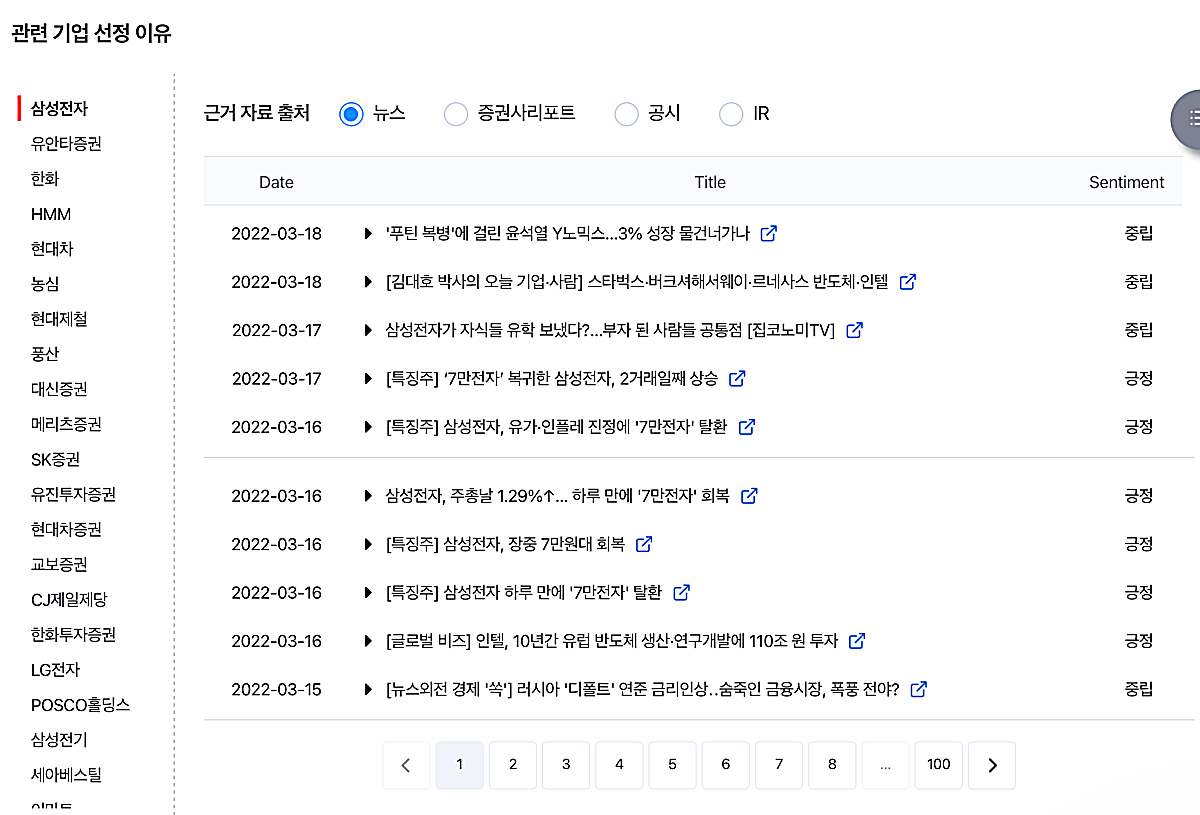Go to page 2 in pagination
The width and height of the screenshot is (1200, 815).
click(x=513, y=765)
